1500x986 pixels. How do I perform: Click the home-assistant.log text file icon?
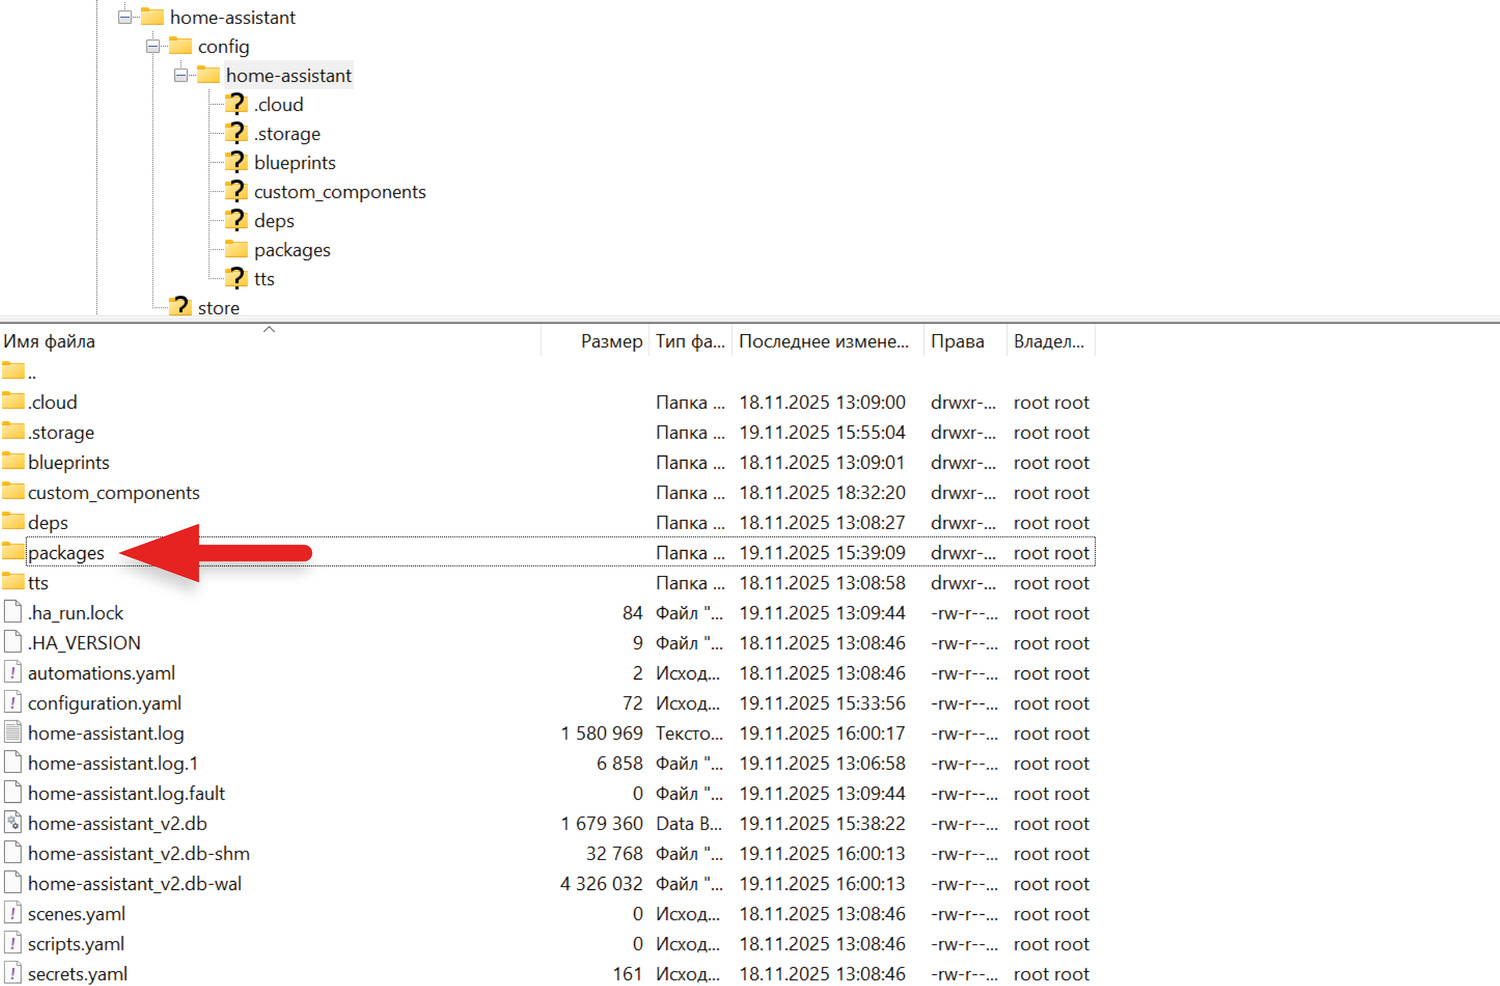(x=13, y=733)
